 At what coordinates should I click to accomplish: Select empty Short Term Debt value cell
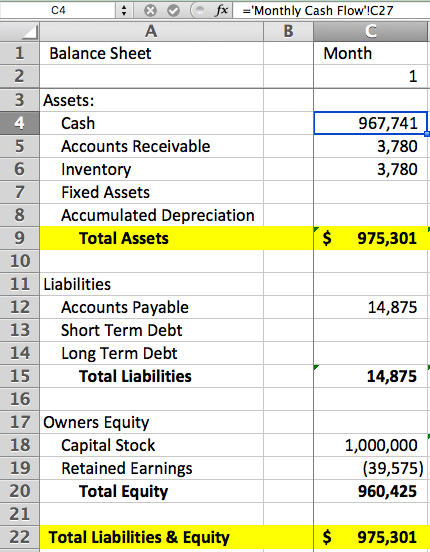click(x=371, y=330)
